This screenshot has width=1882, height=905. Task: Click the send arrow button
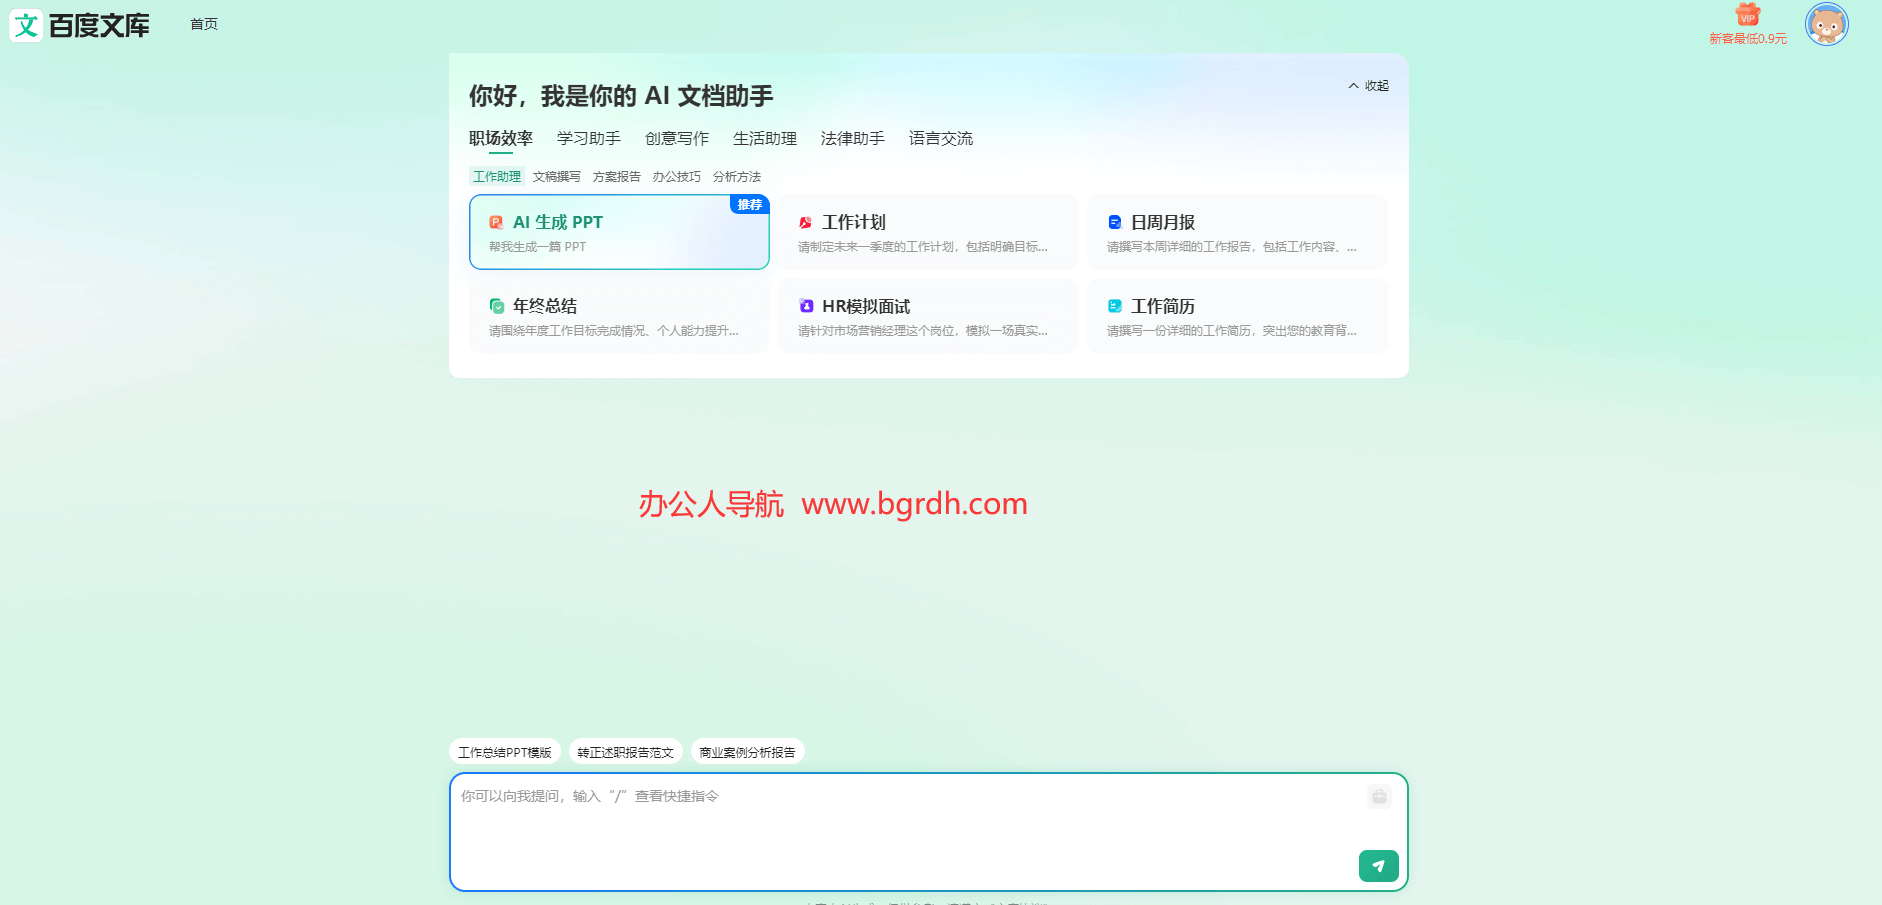pyautogui.click(x=1378, y=866)
